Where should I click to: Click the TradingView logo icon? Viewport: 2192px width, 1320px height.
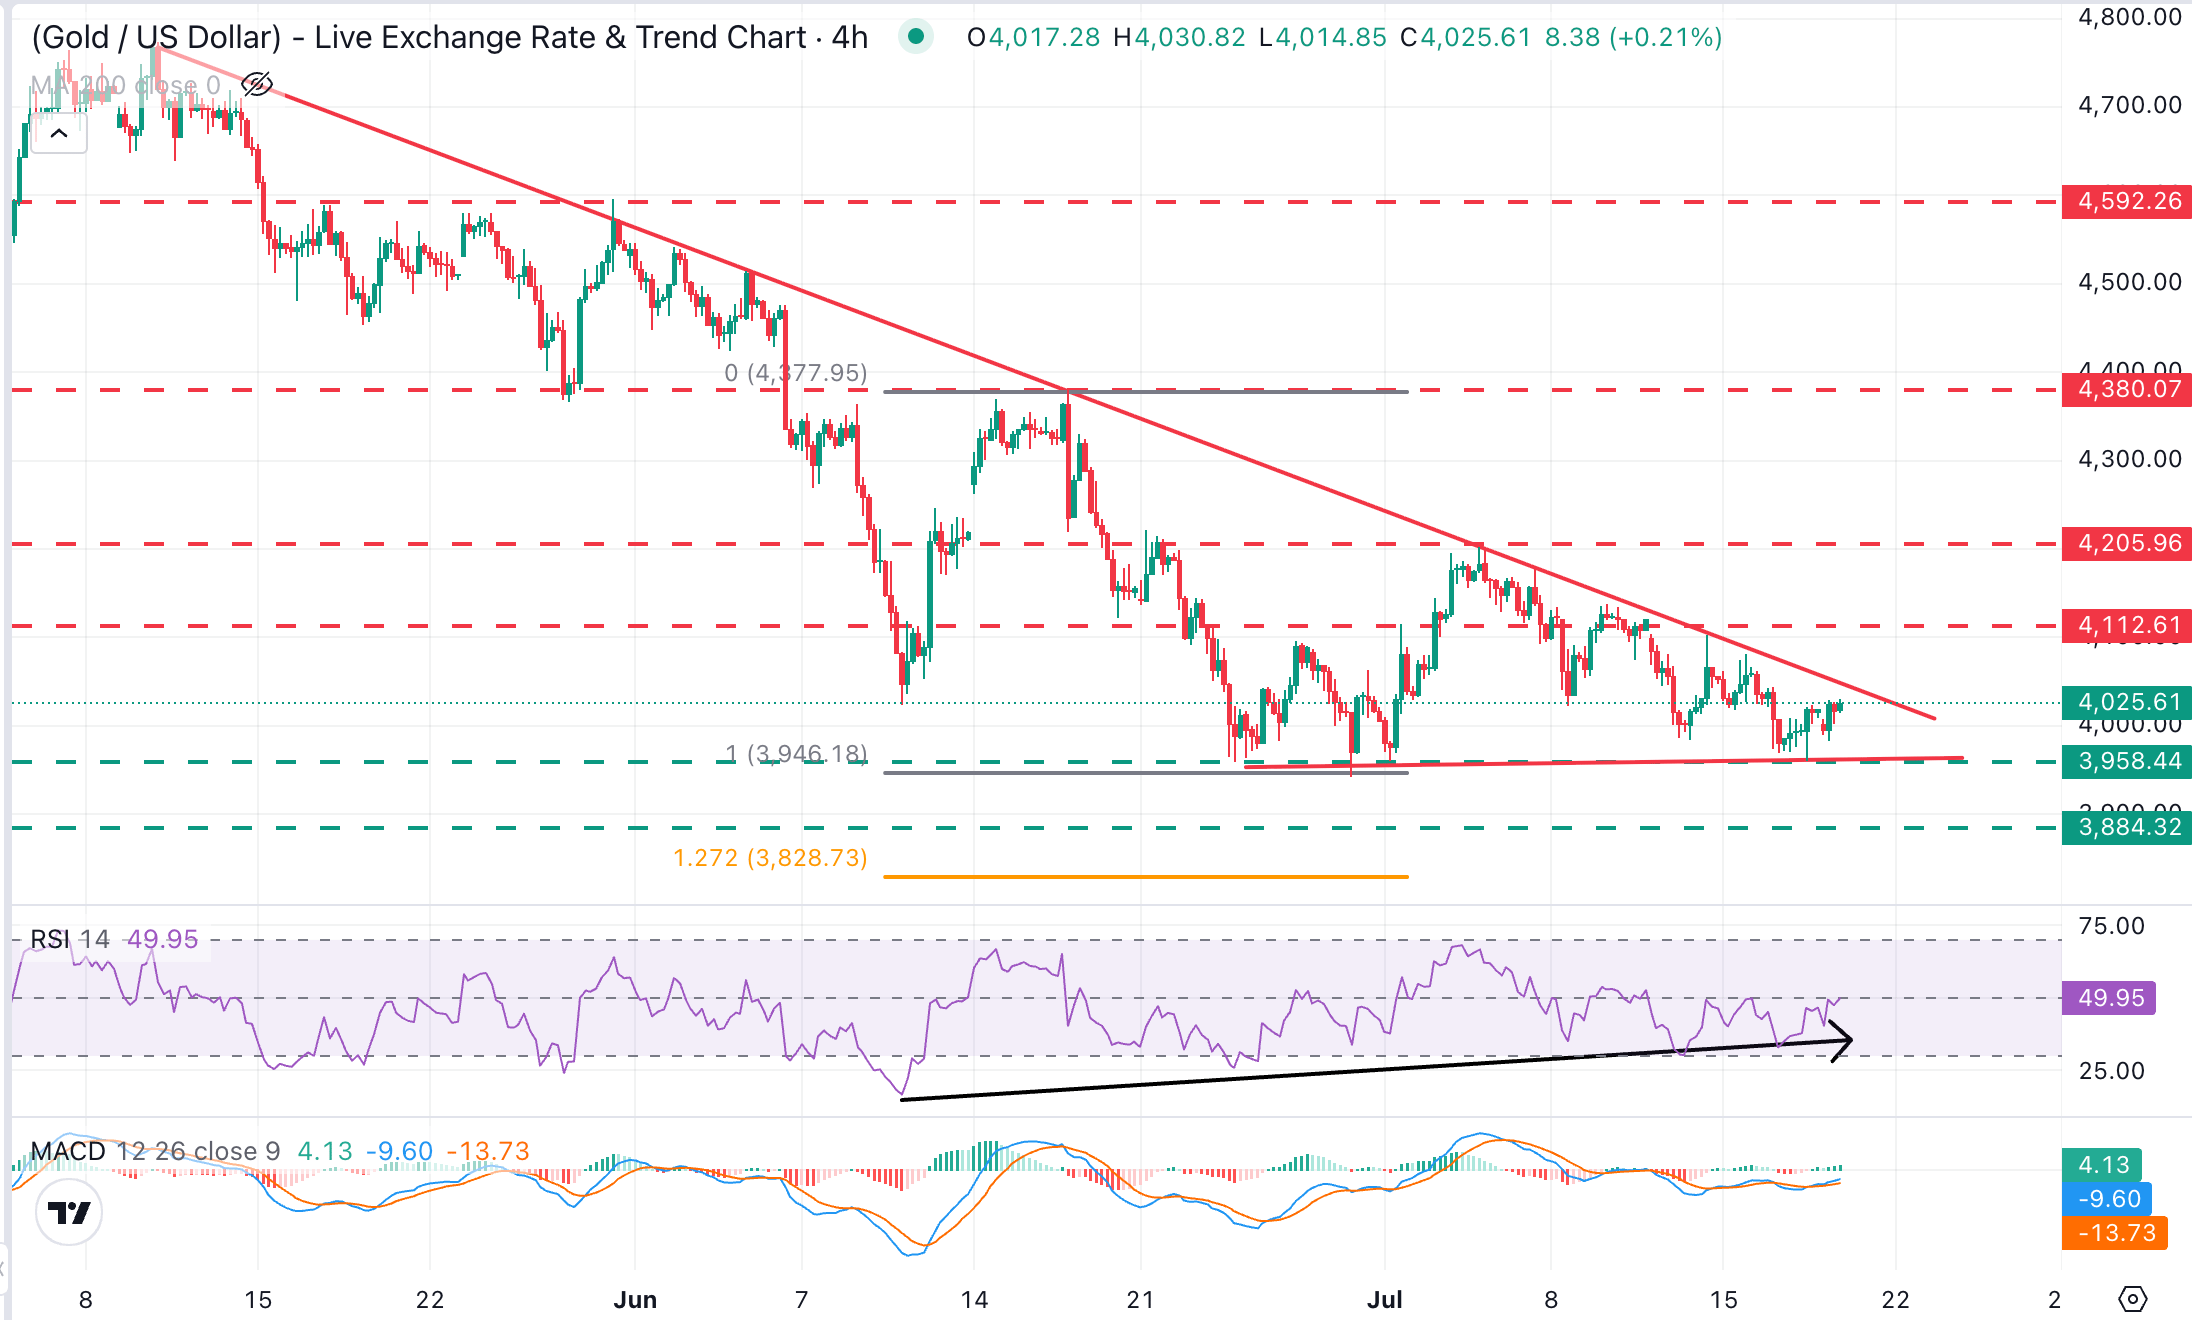point(69,1212)
